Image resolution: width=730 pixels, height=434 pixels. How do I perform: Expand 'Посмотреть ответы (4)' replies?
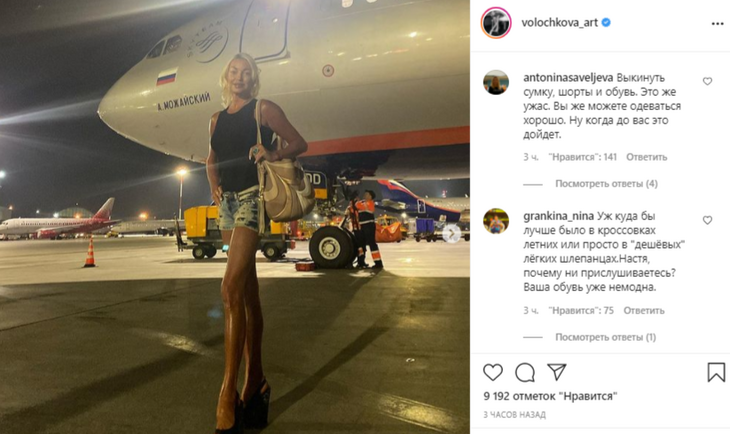pos(606,184)
